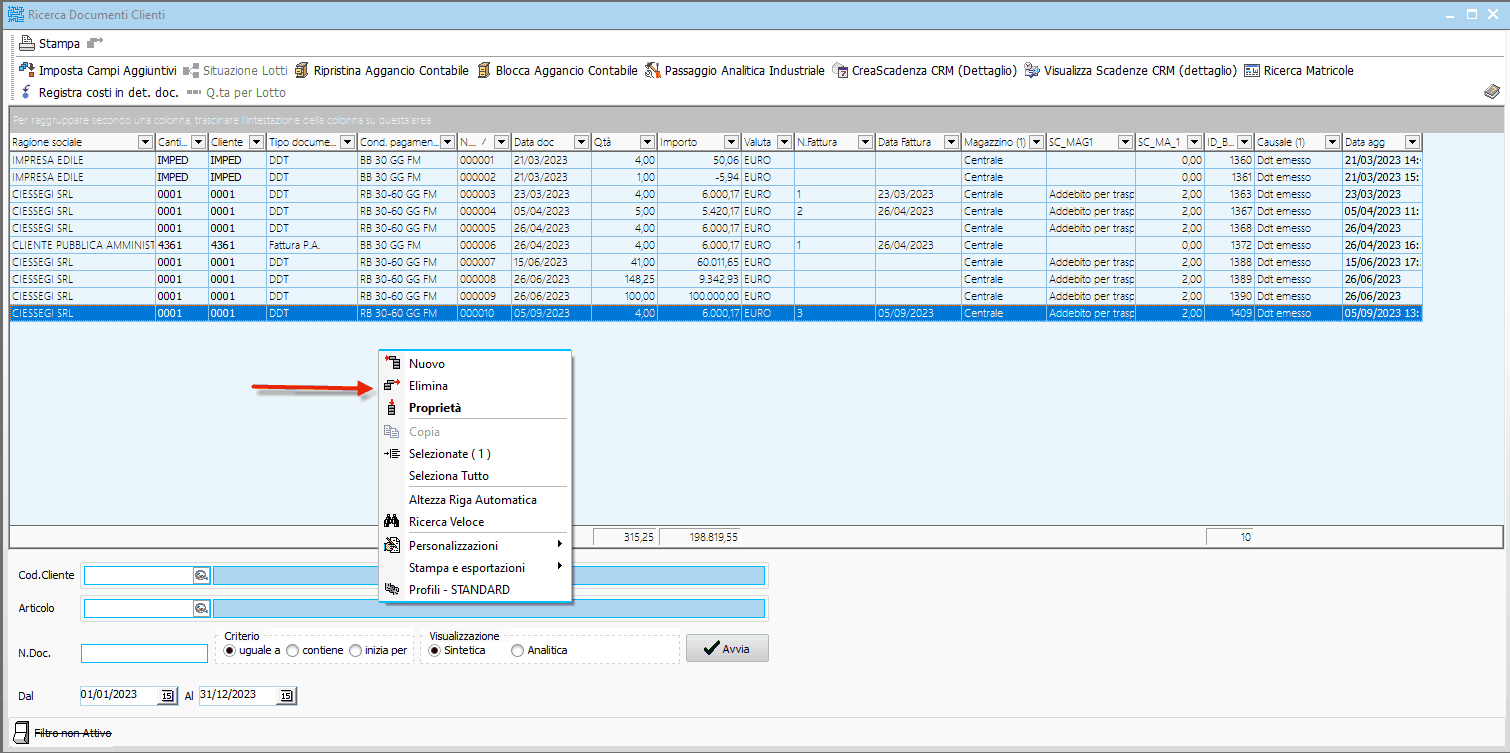Click the Filtro non Attivo label

[x=73, y=733]
